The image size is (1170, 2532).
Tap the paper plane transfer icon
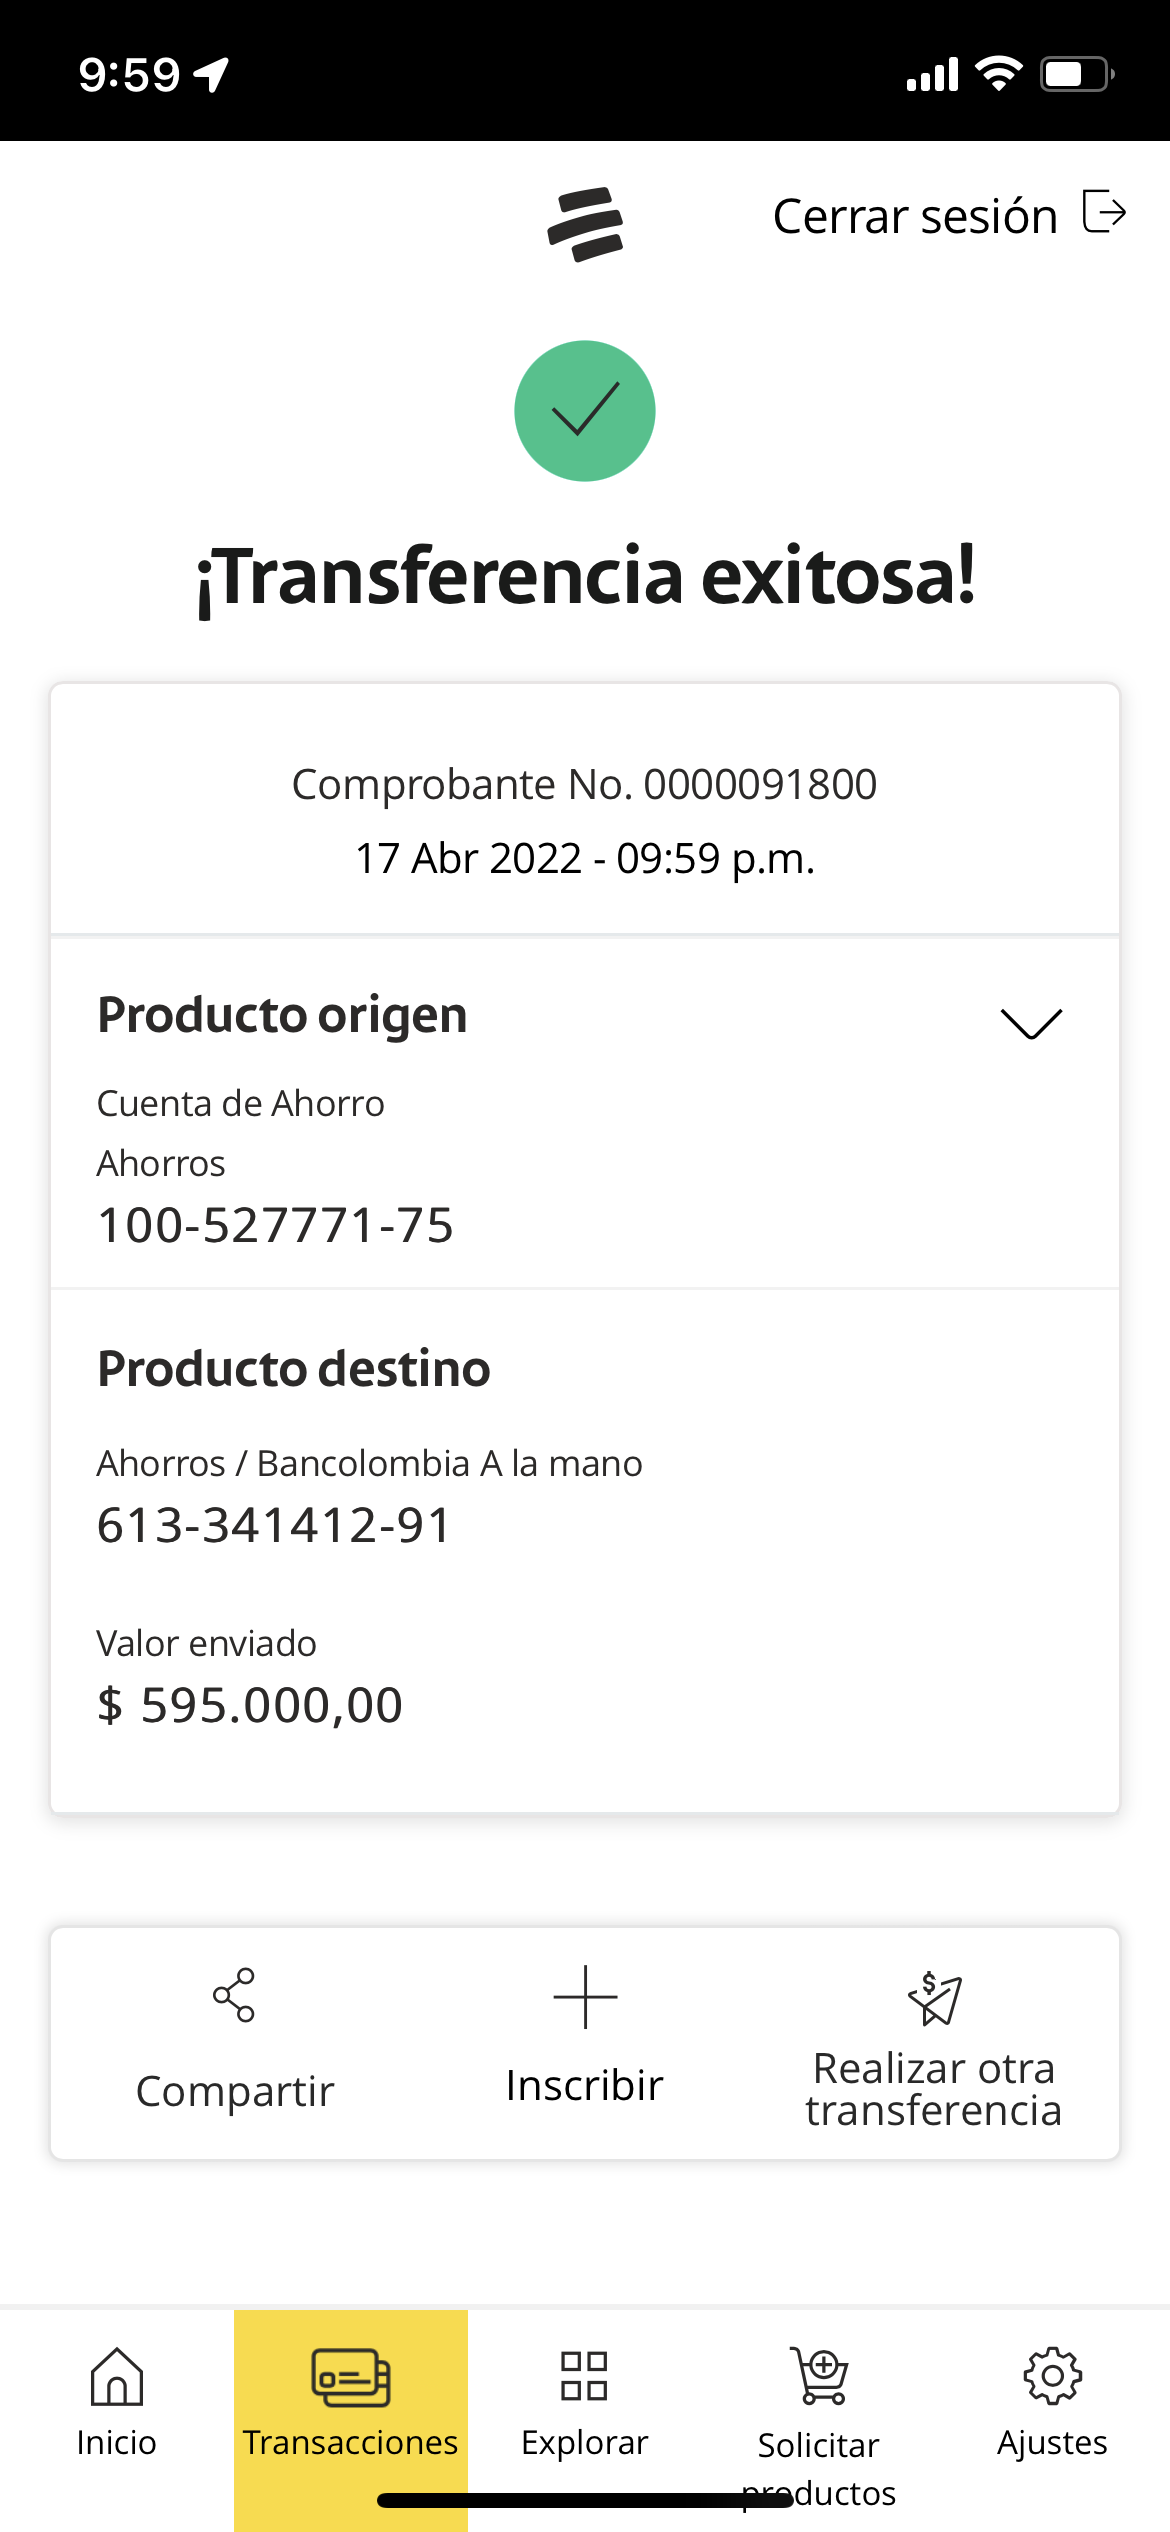tap(934, 1998)
